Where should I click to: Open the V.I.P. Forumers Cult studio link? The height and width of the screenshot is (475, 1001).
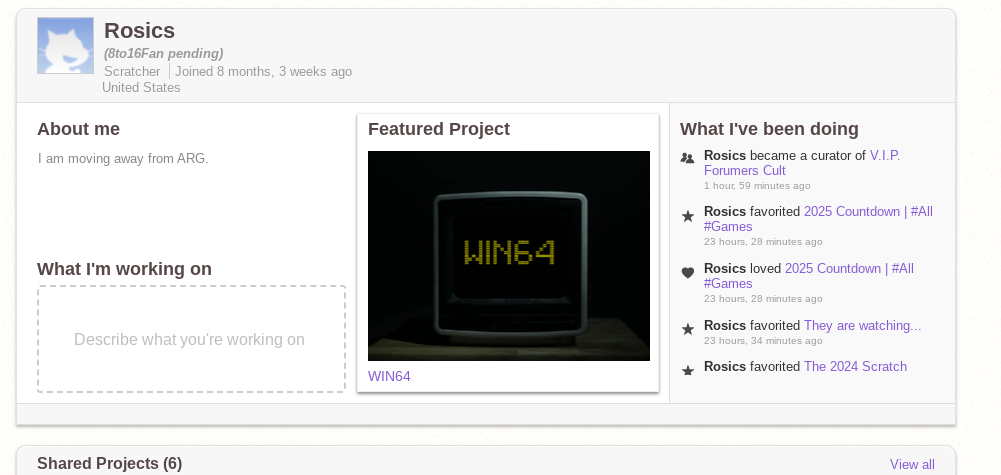pyautogui.click(x=884, y=155)
